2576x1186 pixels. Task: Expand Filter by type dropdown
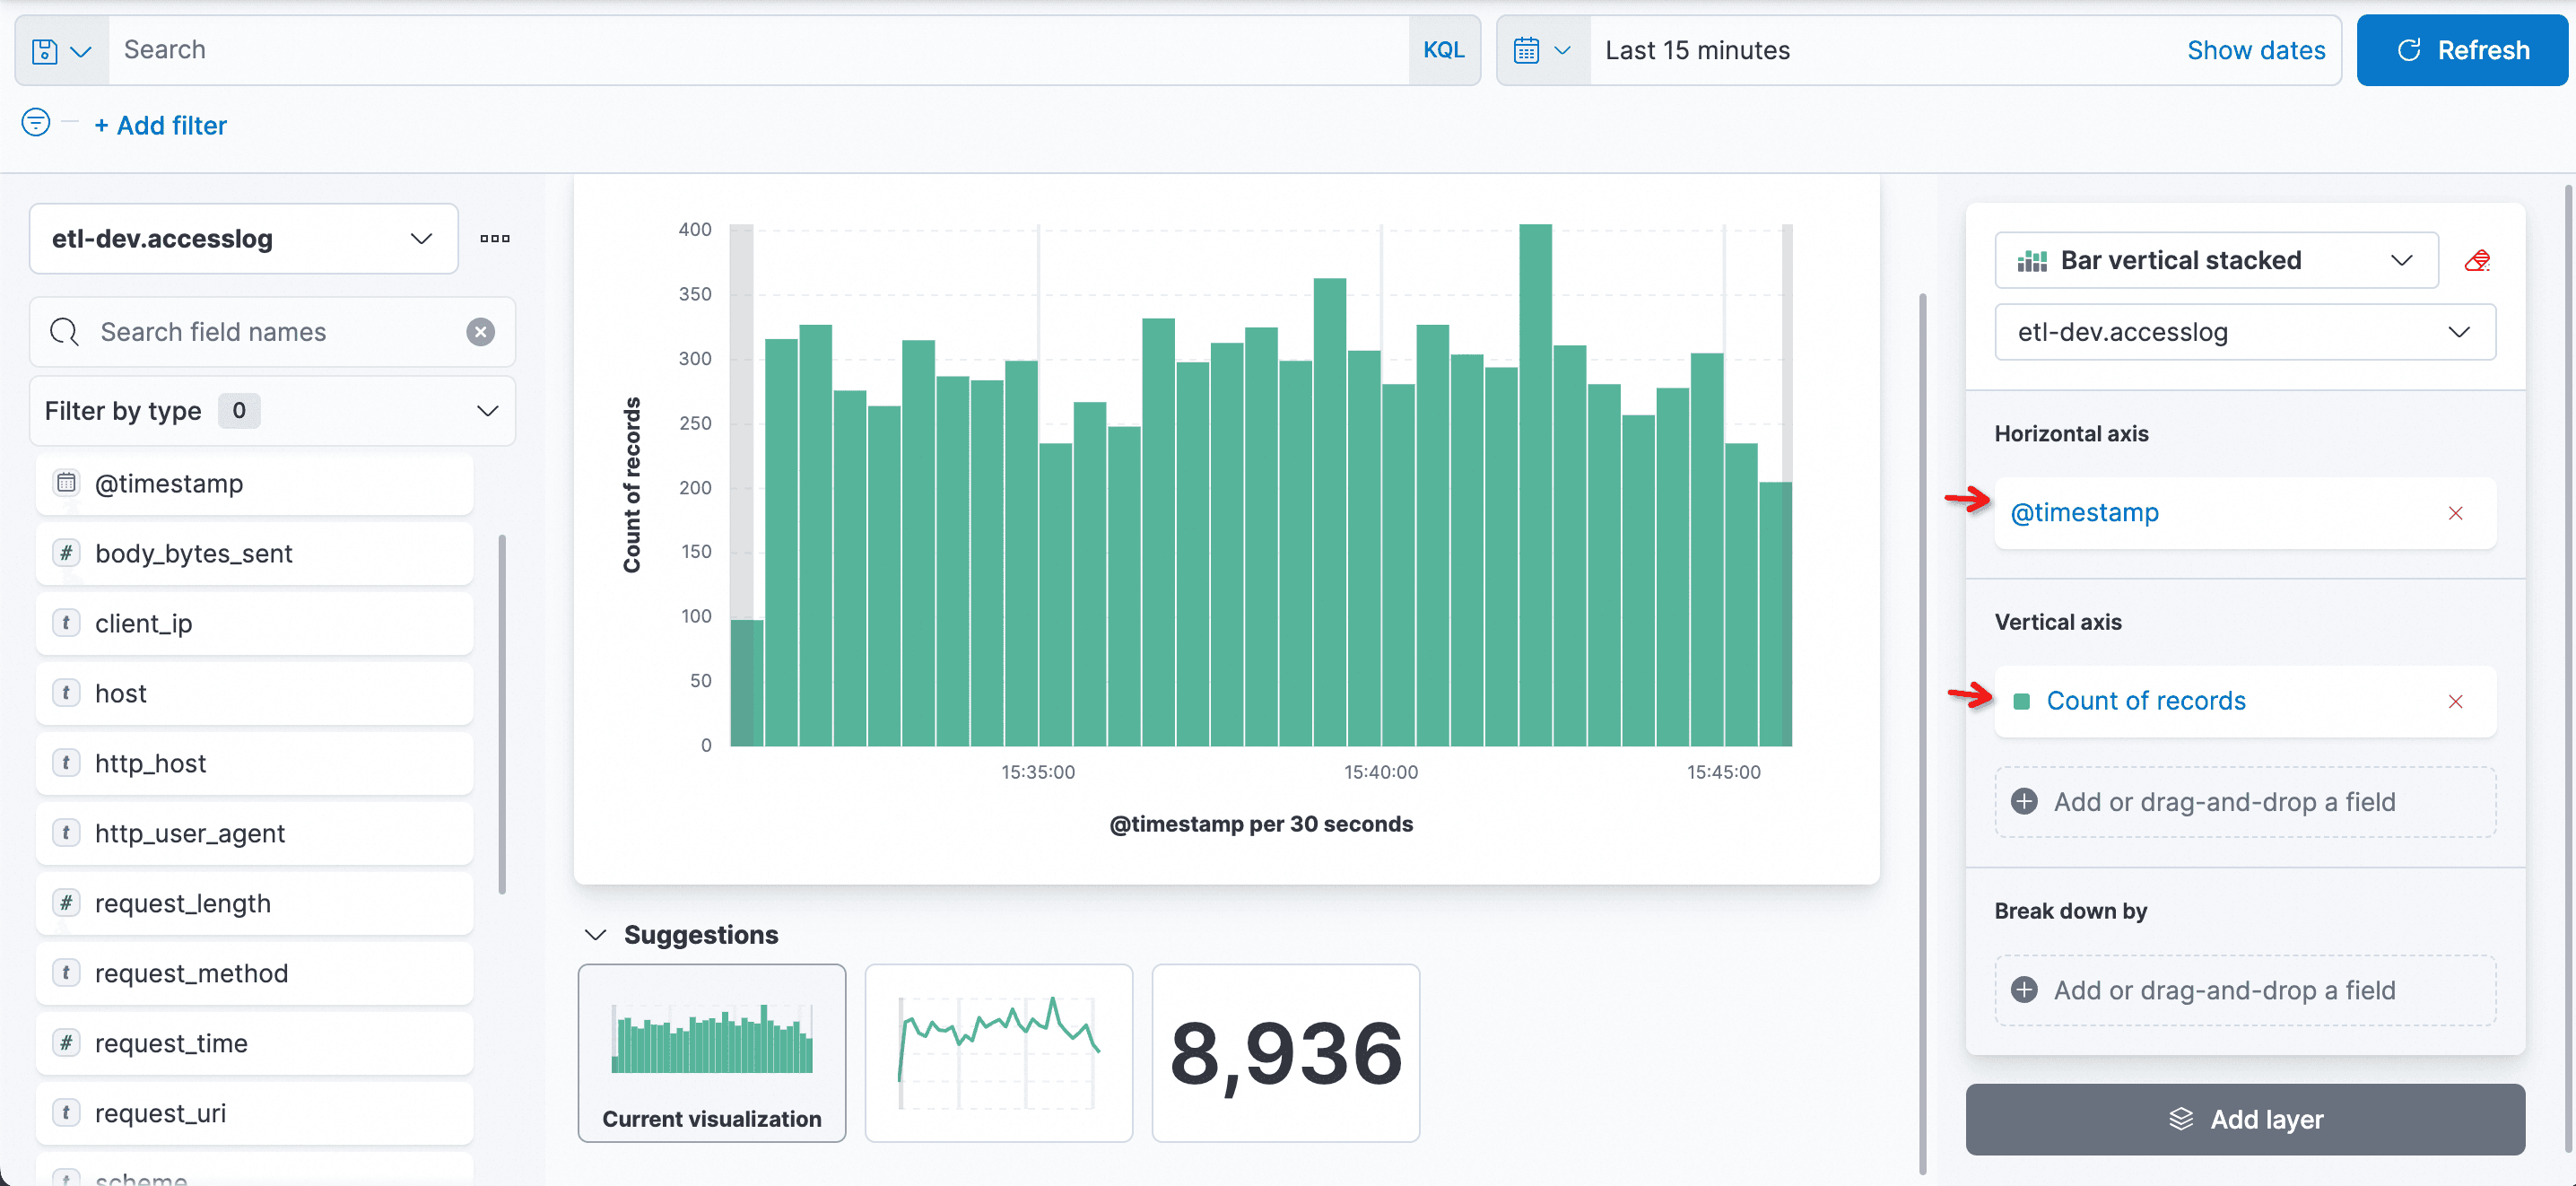(272, 411)
